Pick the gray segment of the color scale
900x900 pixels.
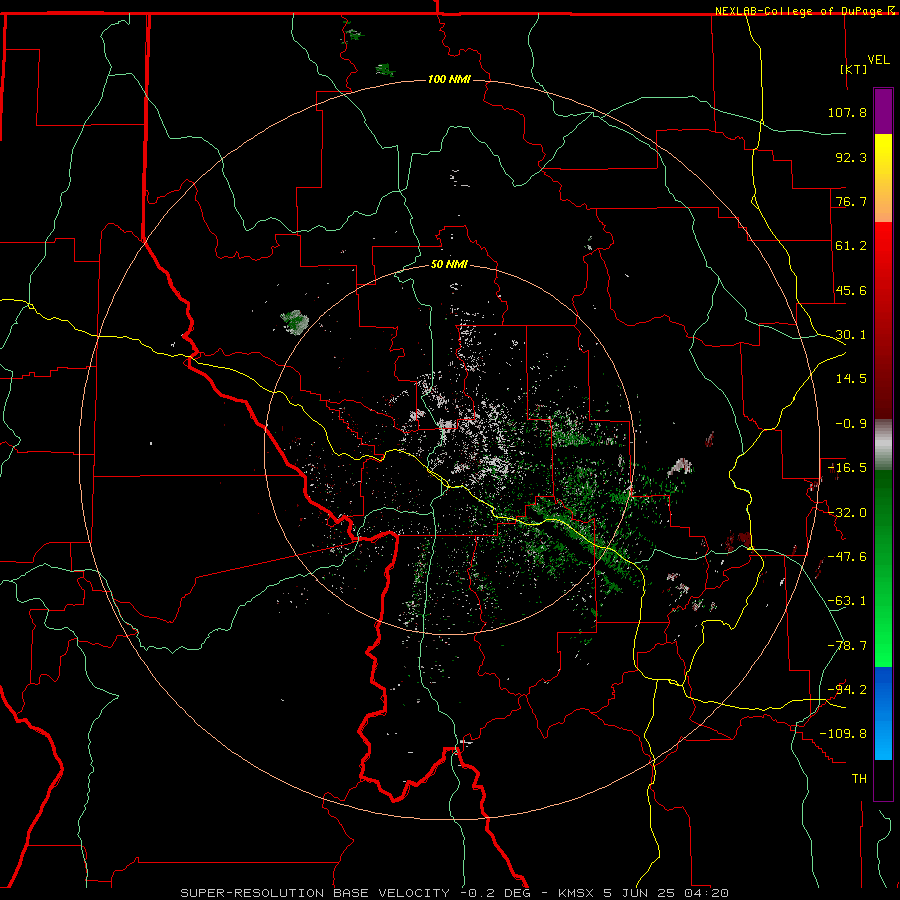[x=883, y=444]
